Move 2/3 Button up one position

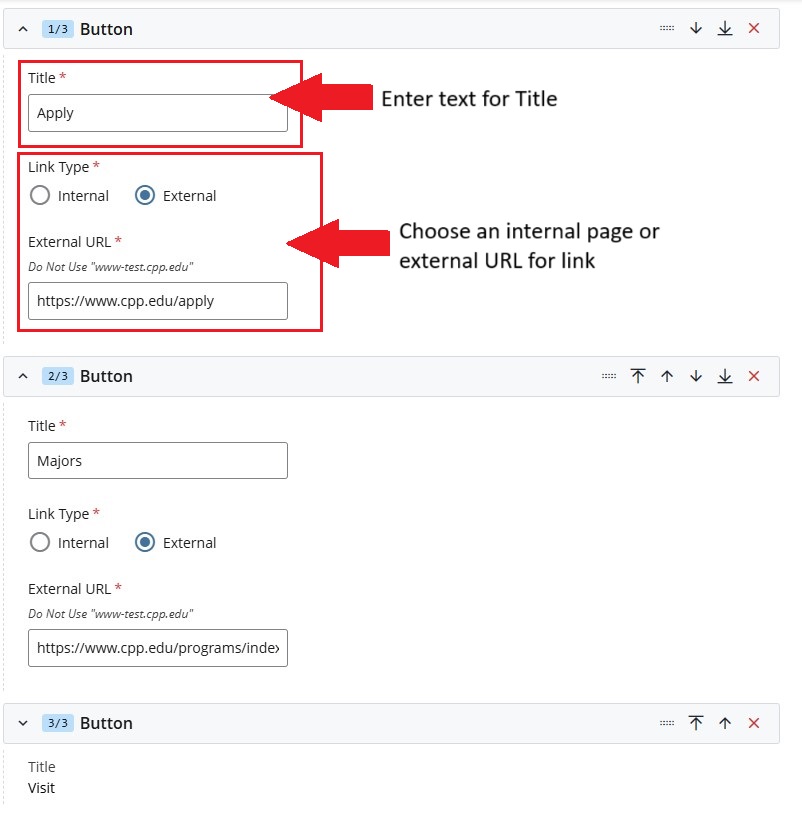[x=667, y=376]
